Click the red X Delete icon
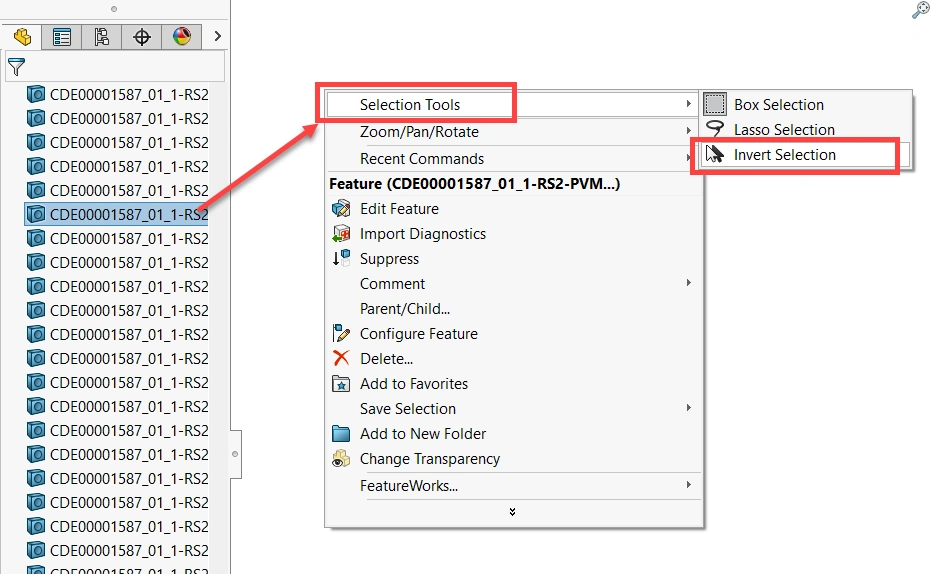Screen dimensions: 931x574 (x=341, y=358)
